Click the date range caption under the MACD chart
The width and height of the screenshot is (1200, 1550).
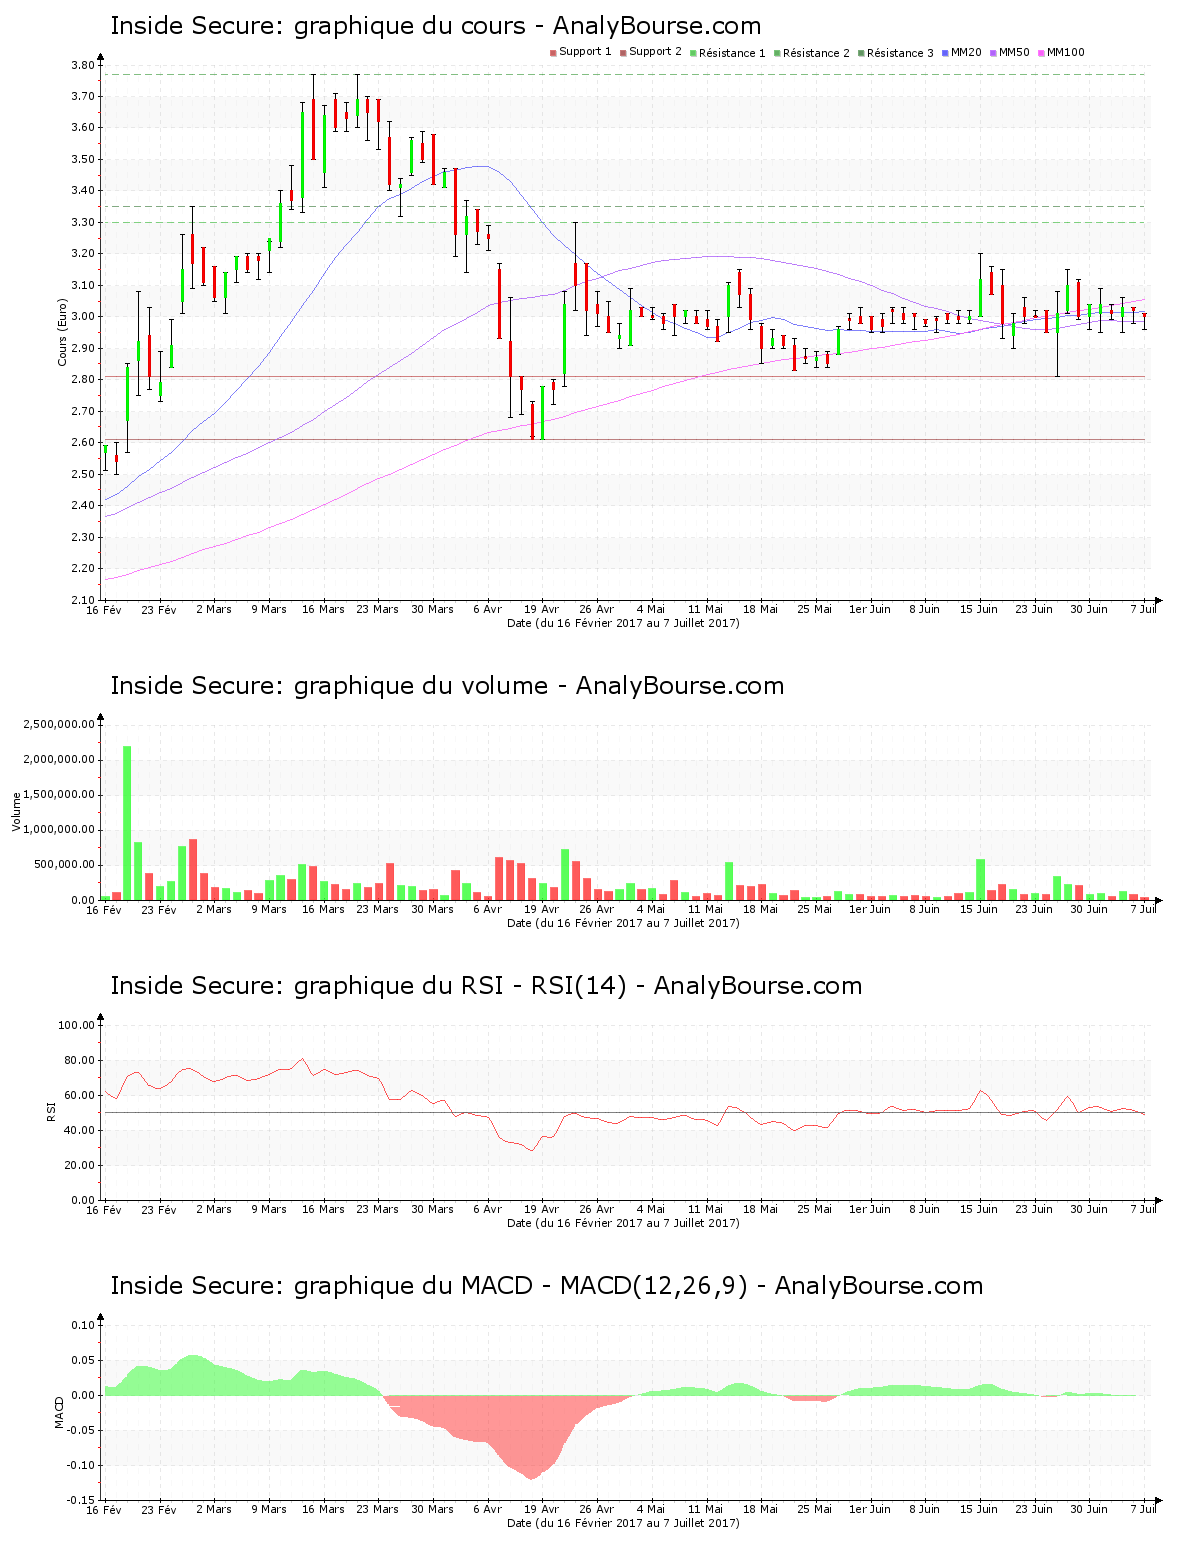tap(623, 1523)
